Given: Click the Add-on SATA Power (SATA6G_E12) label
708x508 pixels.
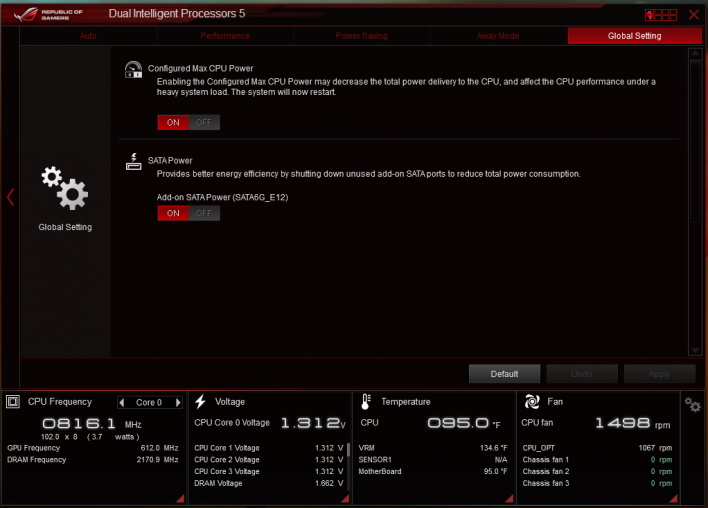Looking at the screenshot, I should (222, 197).
